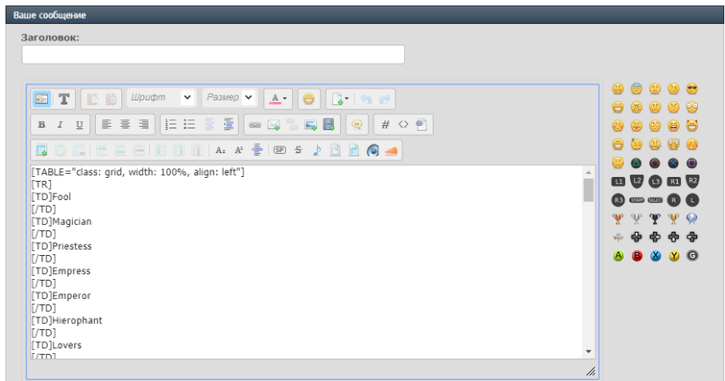Open the attachments dropdown icon

[340, 98]
